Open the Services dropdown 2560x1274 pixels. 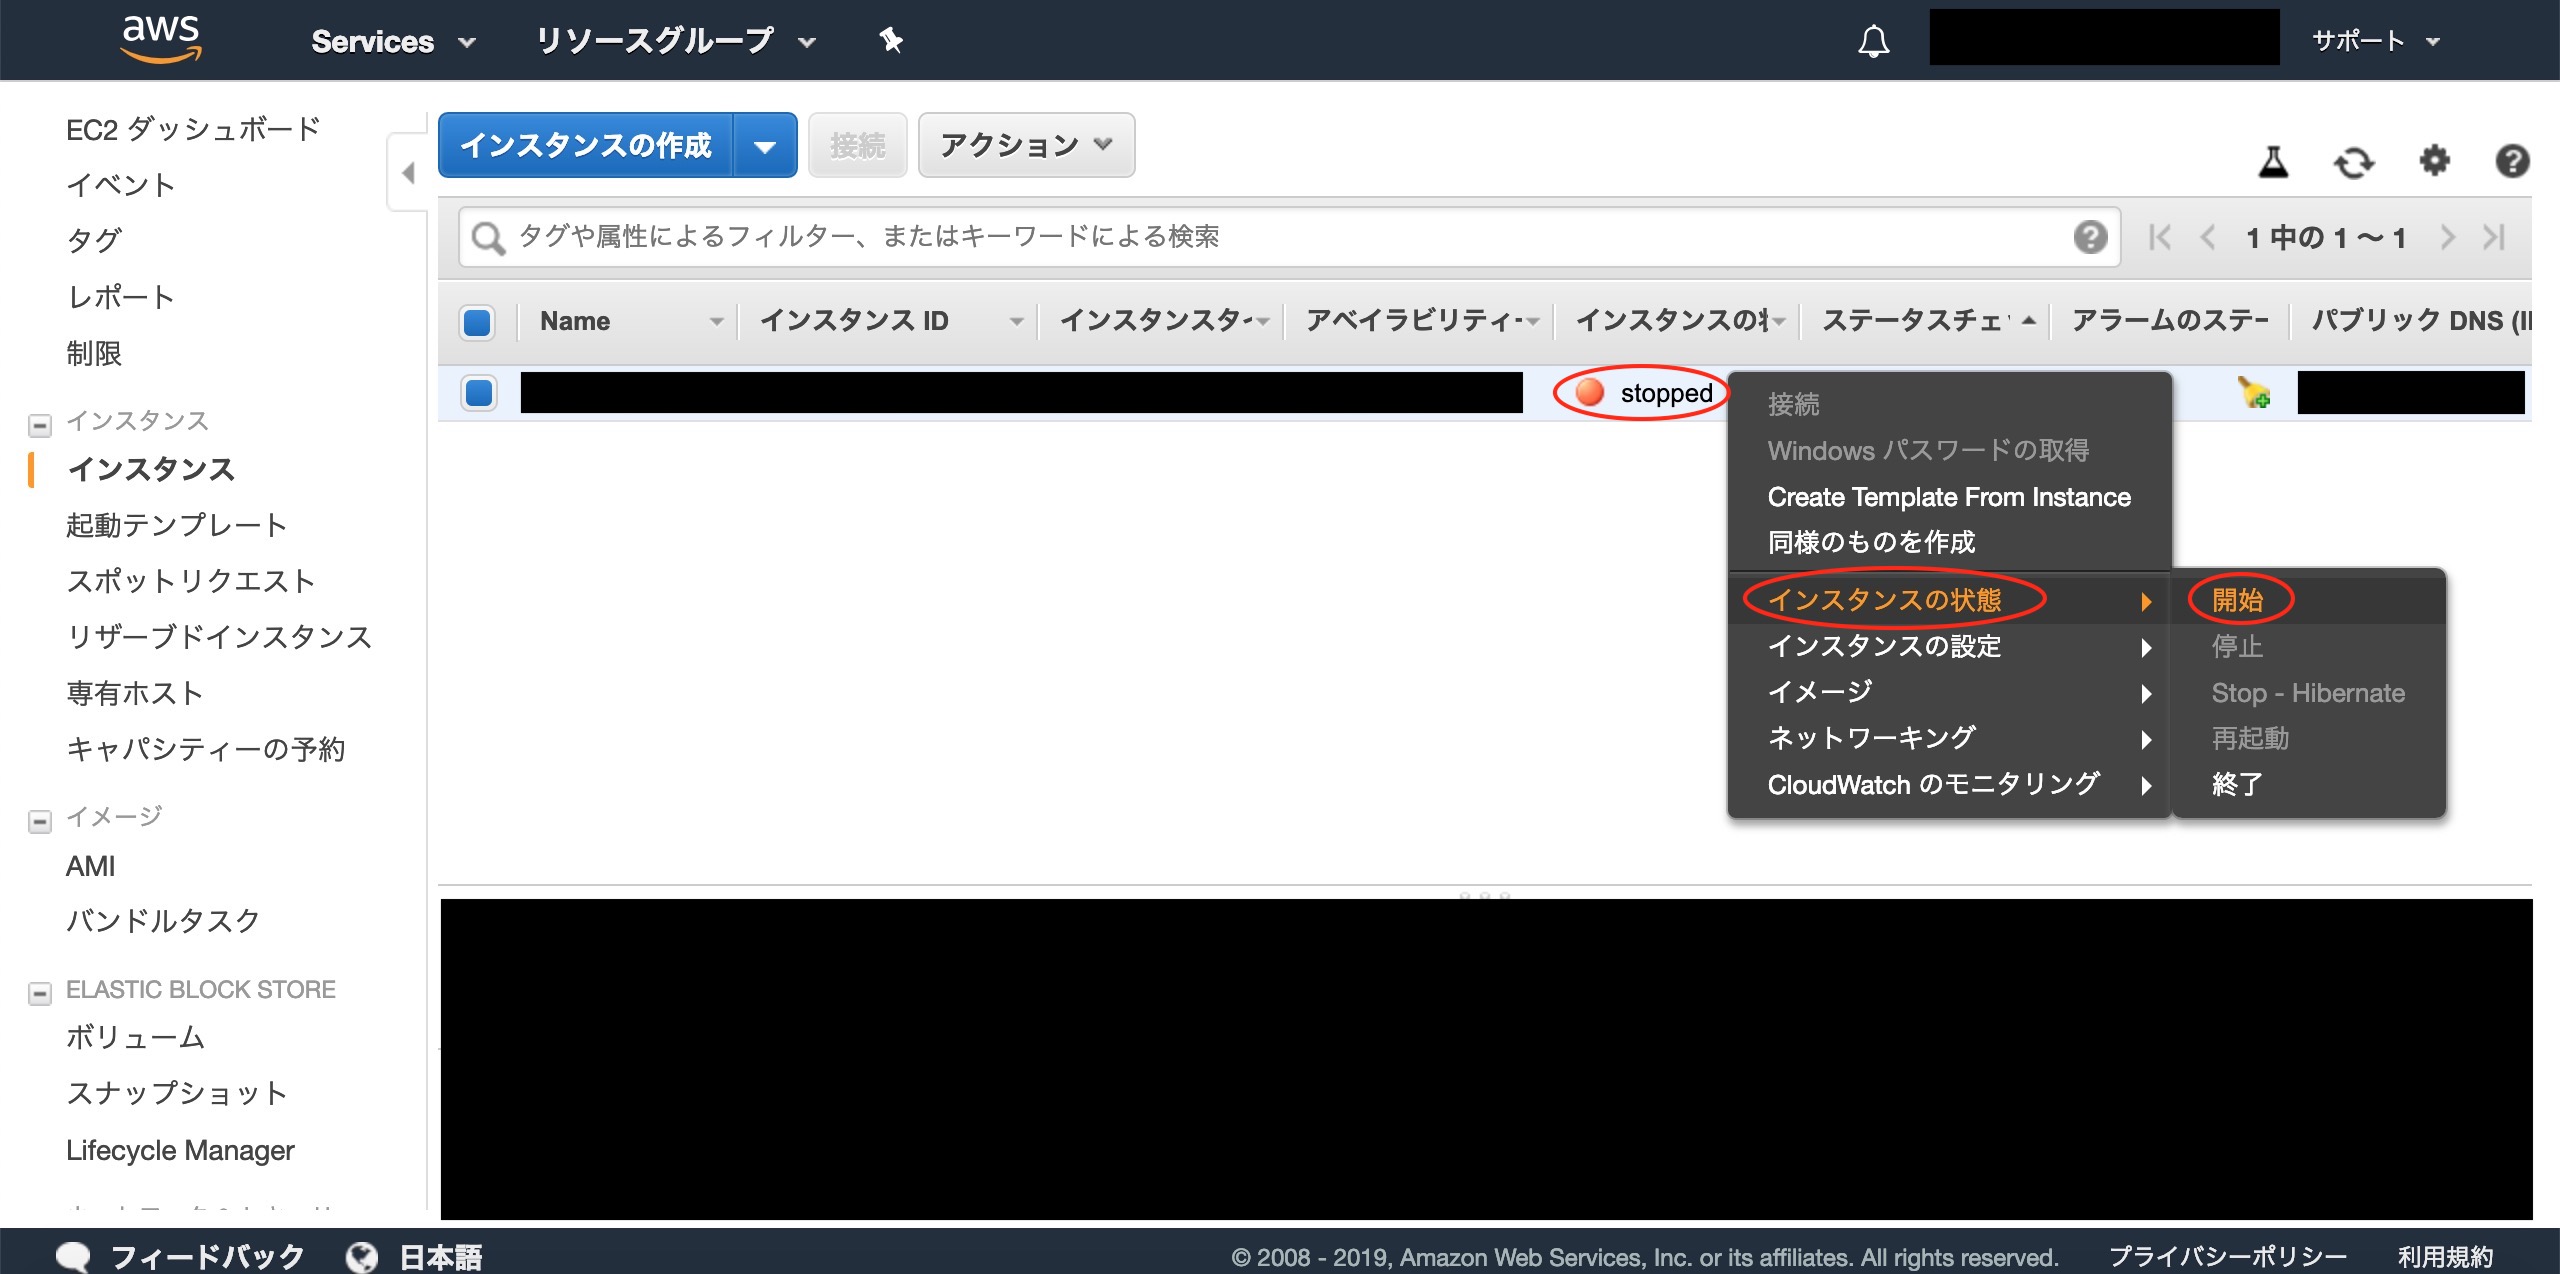(x=393, y=41)
